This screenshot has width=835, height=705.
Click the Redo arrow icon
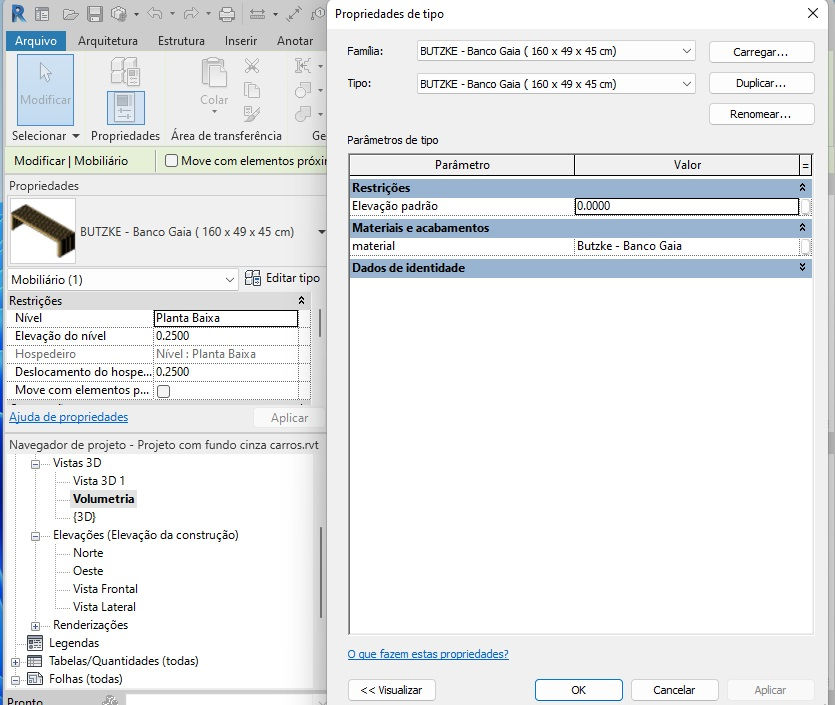point(191,13)
